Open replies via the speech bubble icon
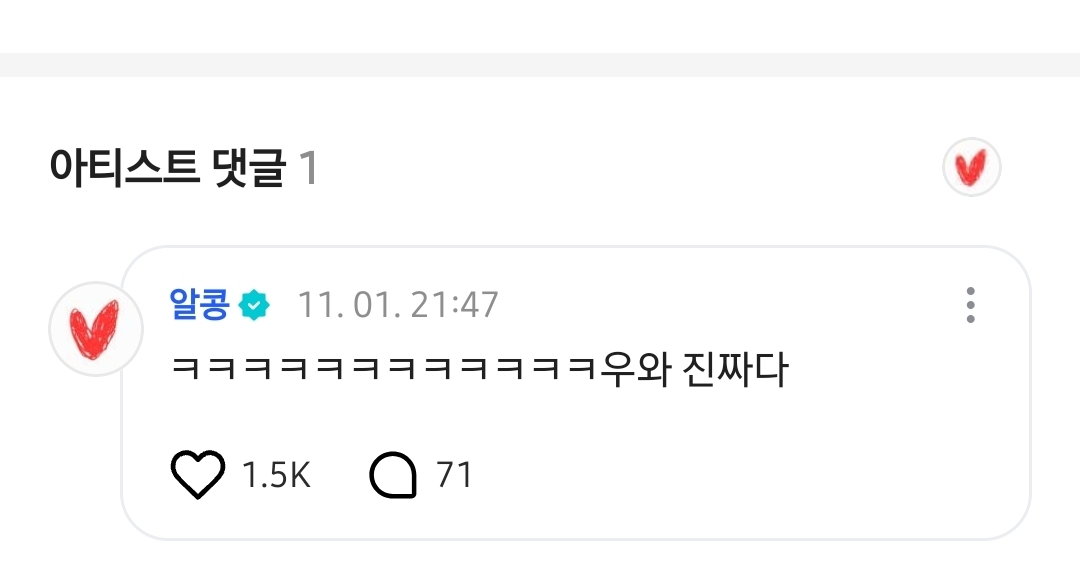The width and height of the screenshot is (1080, 579). 393,474
